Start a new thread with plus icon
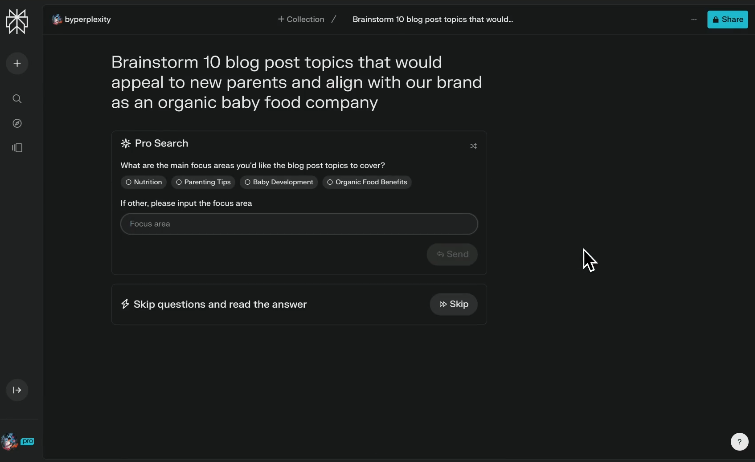755x462 pixels. click(17, 63)
